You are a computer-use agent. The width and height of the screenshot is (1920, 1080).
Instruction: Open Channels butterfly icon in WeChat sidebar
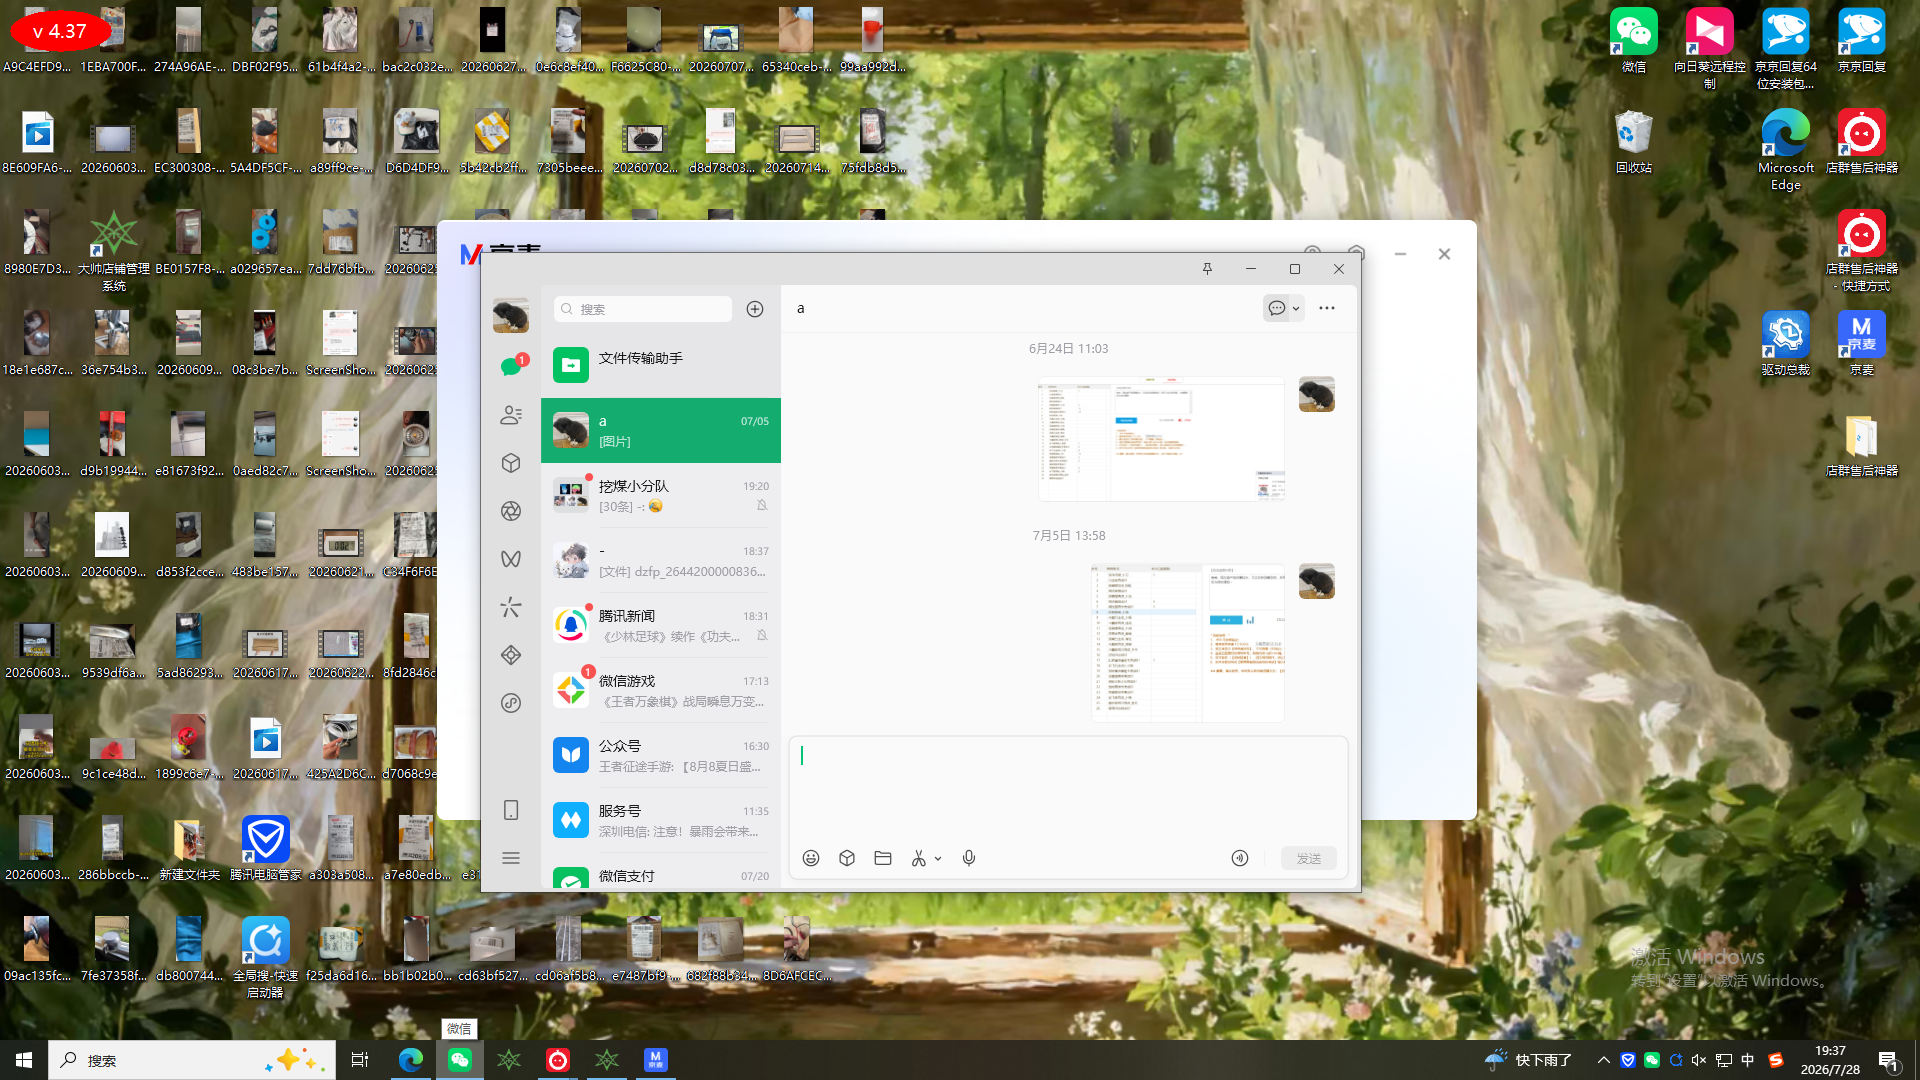tap(511, 559)
